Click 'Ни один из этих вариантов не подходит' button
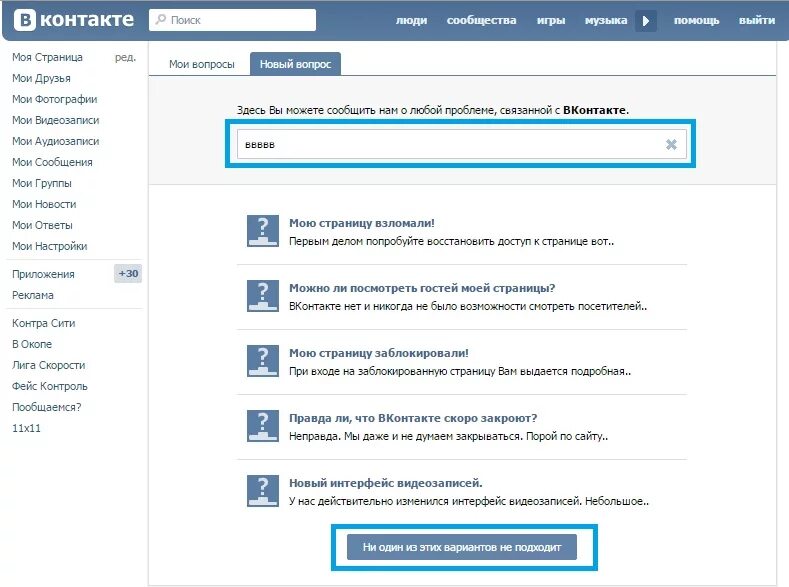The image size is (789, 587). click(462, 547)
